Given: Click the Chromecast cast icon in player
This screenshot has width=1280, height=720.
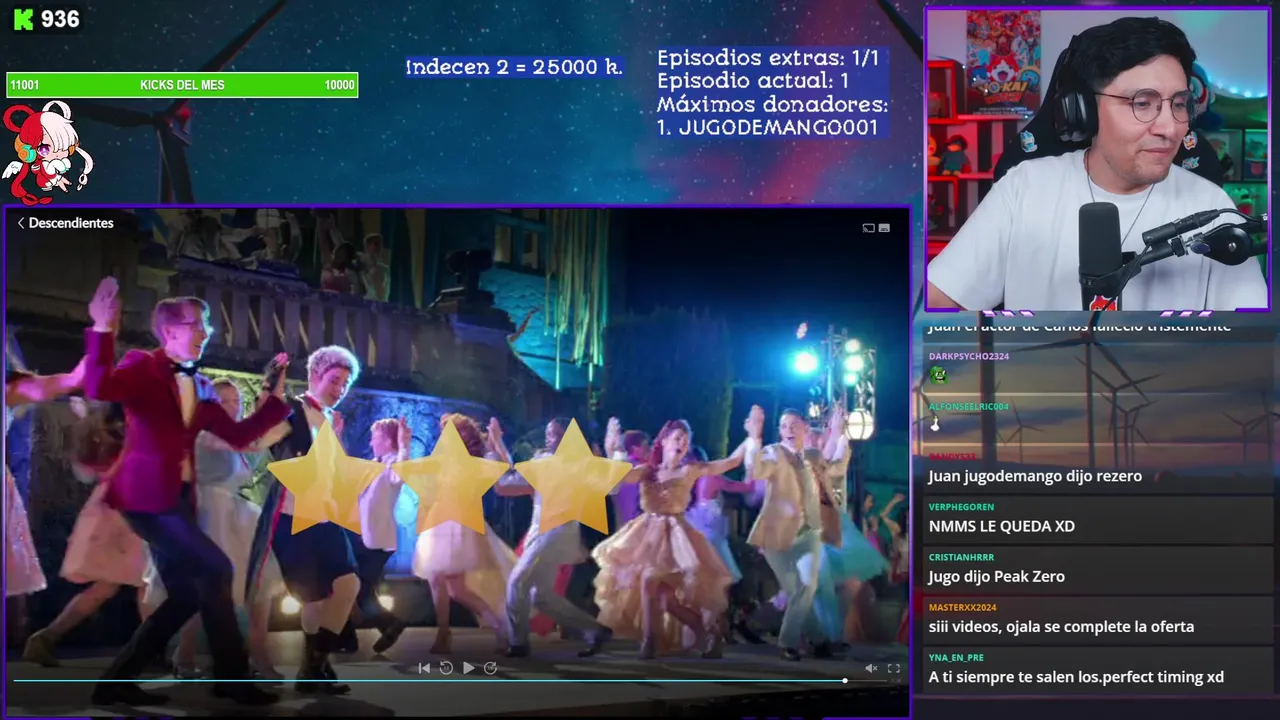Looking at the screenshot, I should [x=868, y=228].
